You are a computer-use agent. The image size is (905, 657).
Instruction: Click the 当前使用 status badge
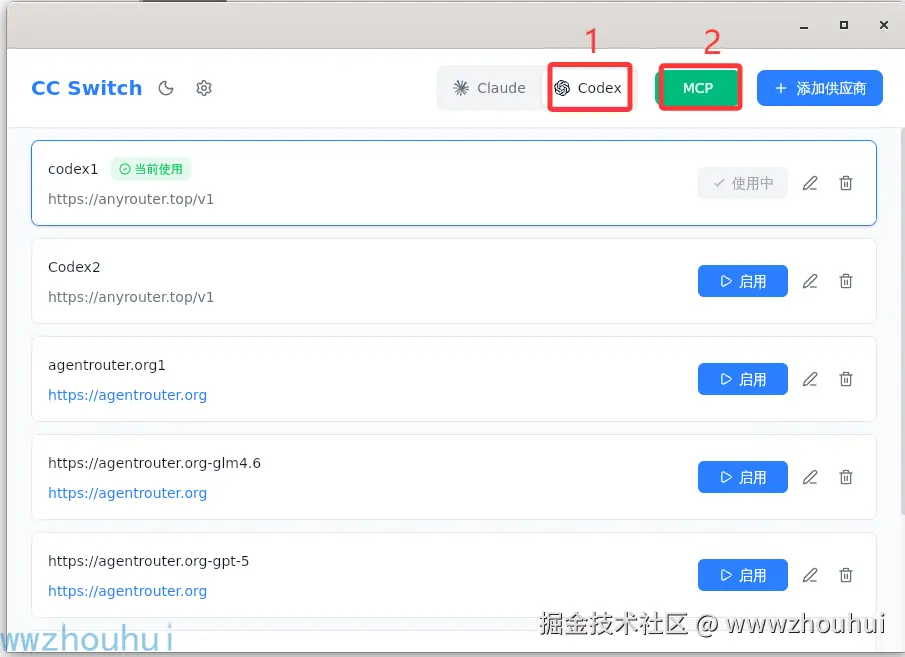[151, 169]
